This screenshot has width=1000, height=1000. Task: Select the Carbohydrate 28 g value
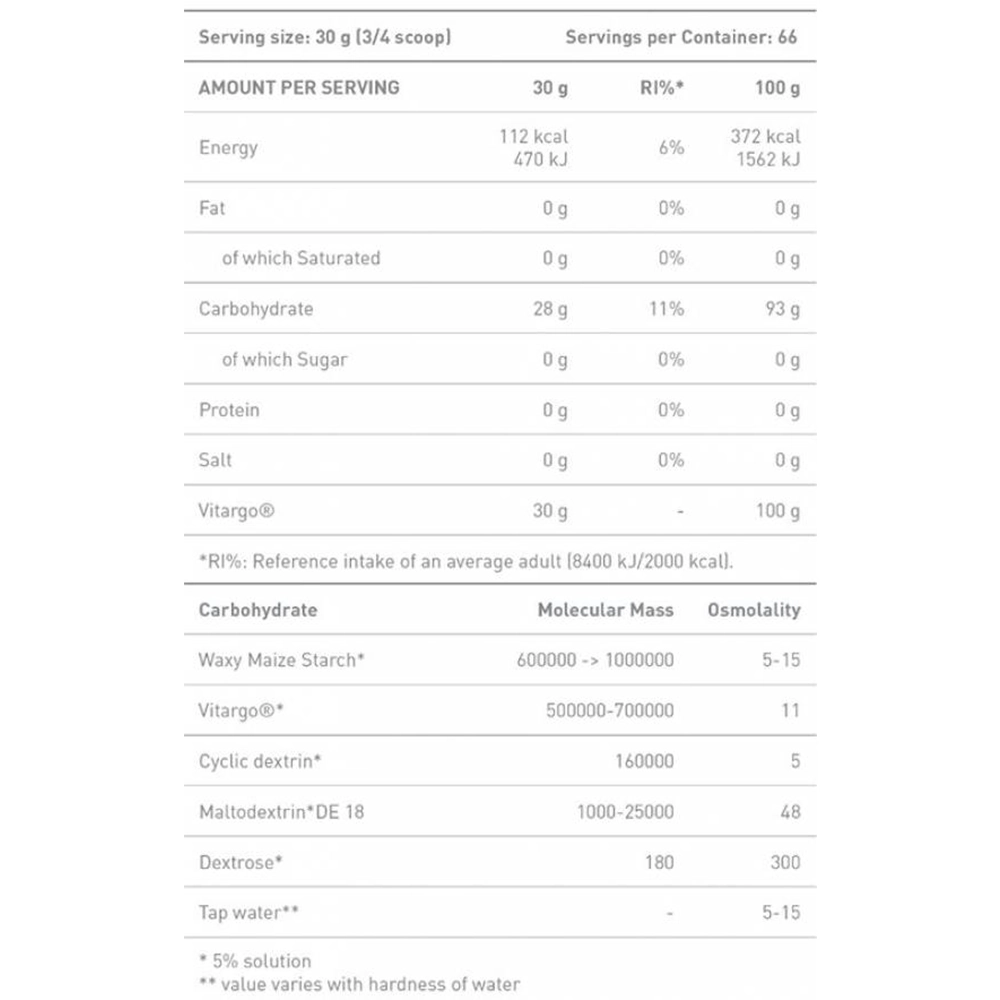[x=550, y=309]
